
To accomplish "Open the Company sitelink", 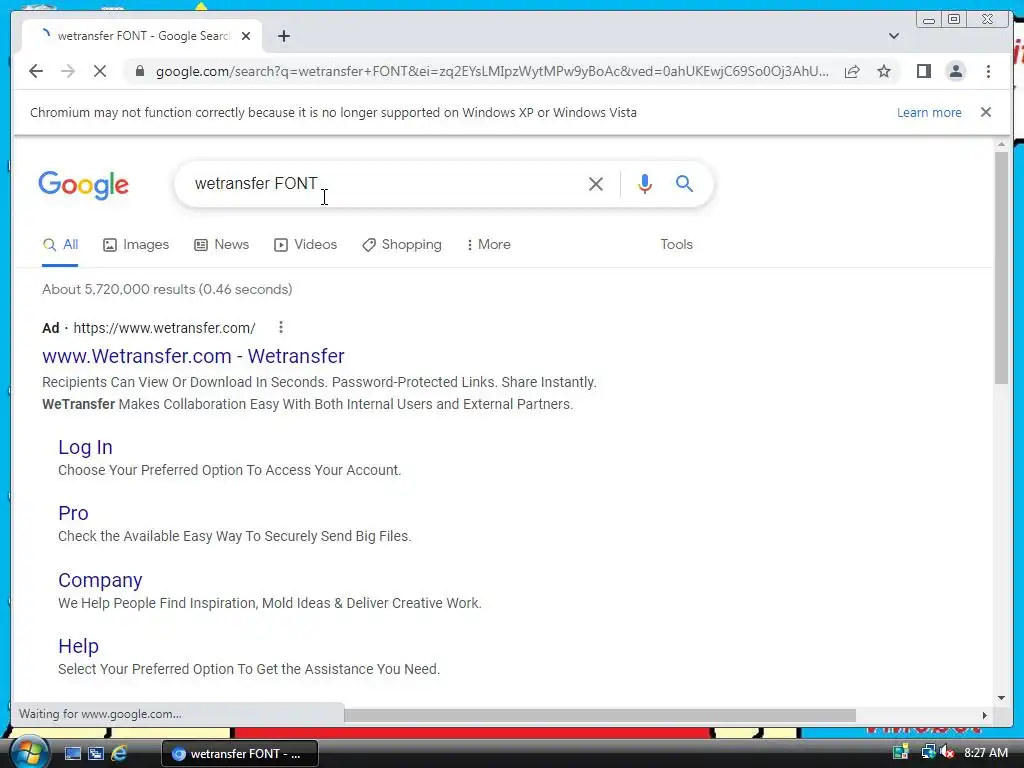I will pyautogui.click(x=100, y=580).
